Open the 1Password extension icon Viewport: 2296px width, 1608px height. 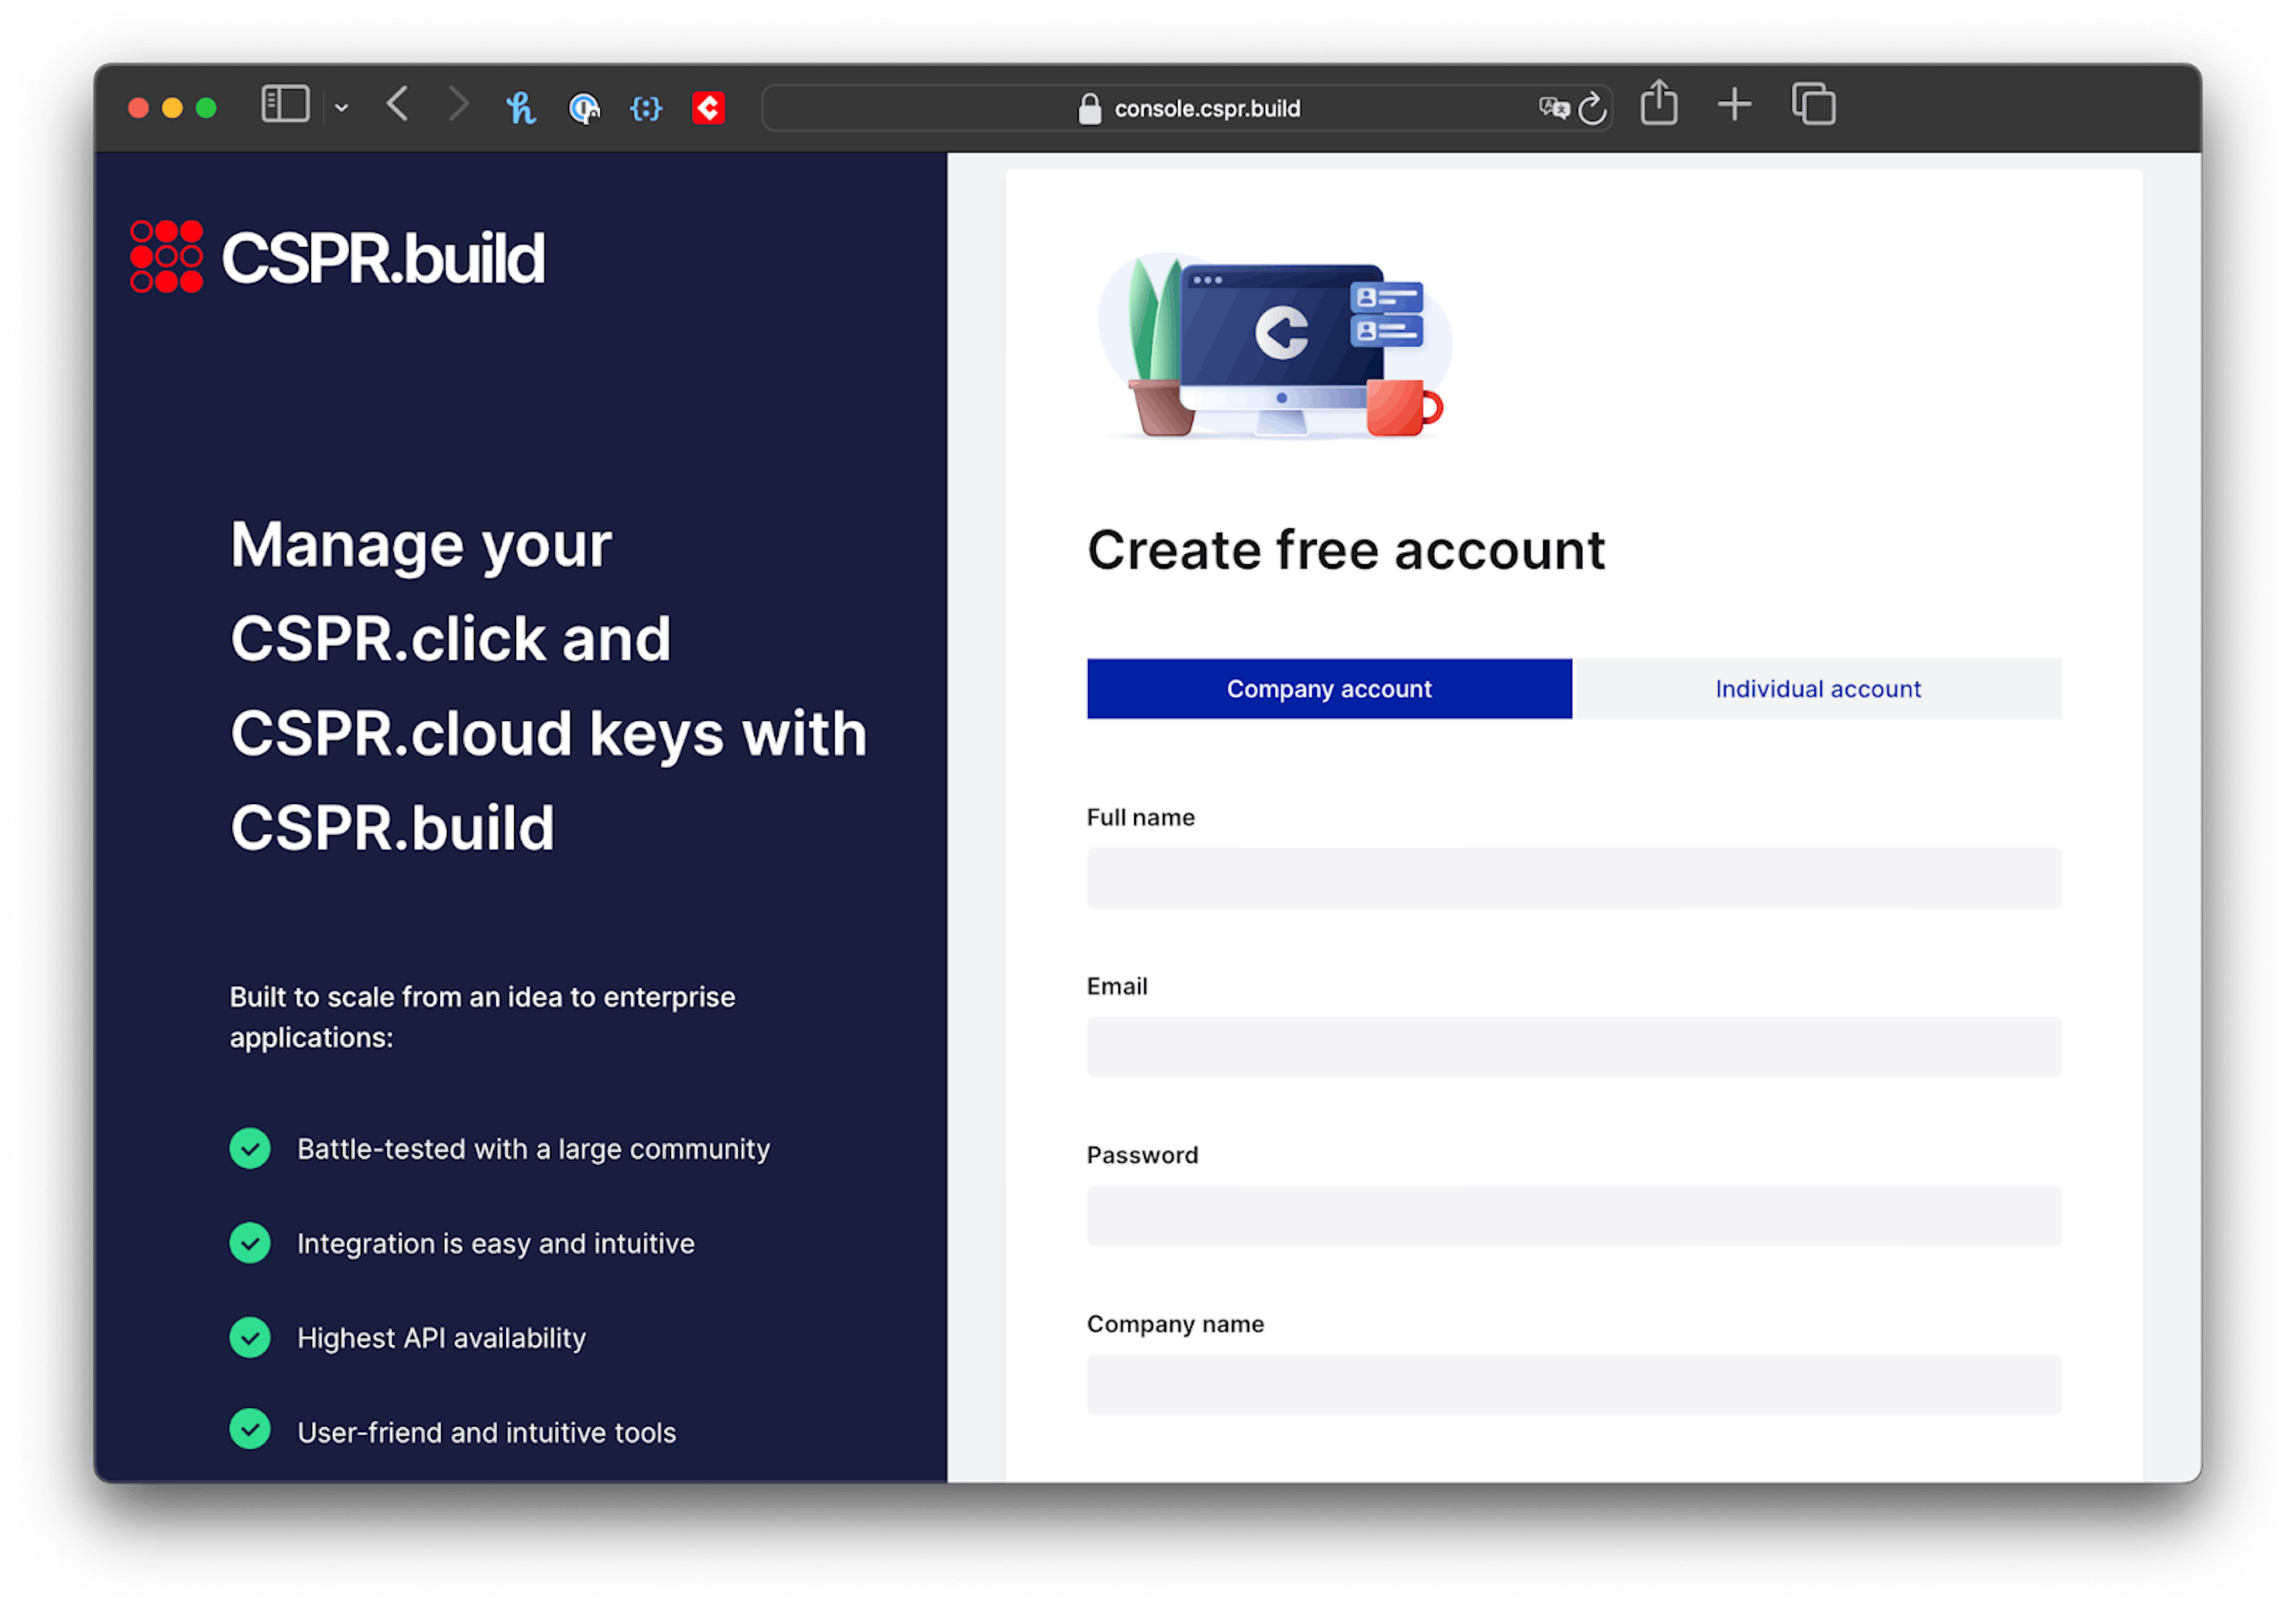pos(584,108)
